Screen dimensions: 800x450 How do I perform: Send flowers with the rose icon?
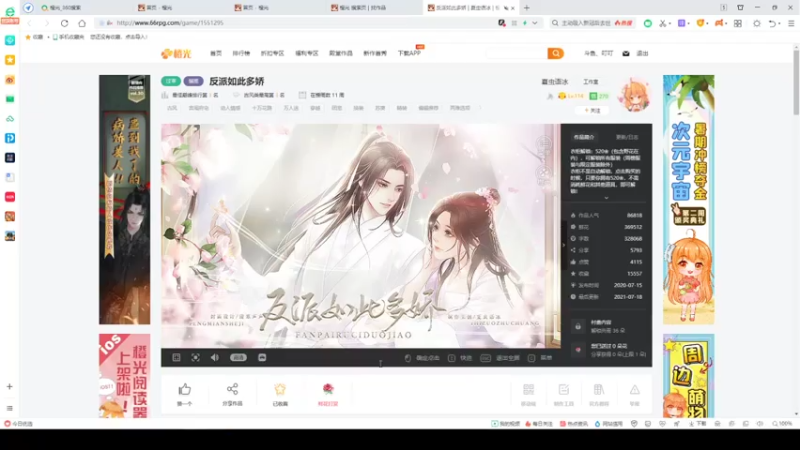(328, 389)
